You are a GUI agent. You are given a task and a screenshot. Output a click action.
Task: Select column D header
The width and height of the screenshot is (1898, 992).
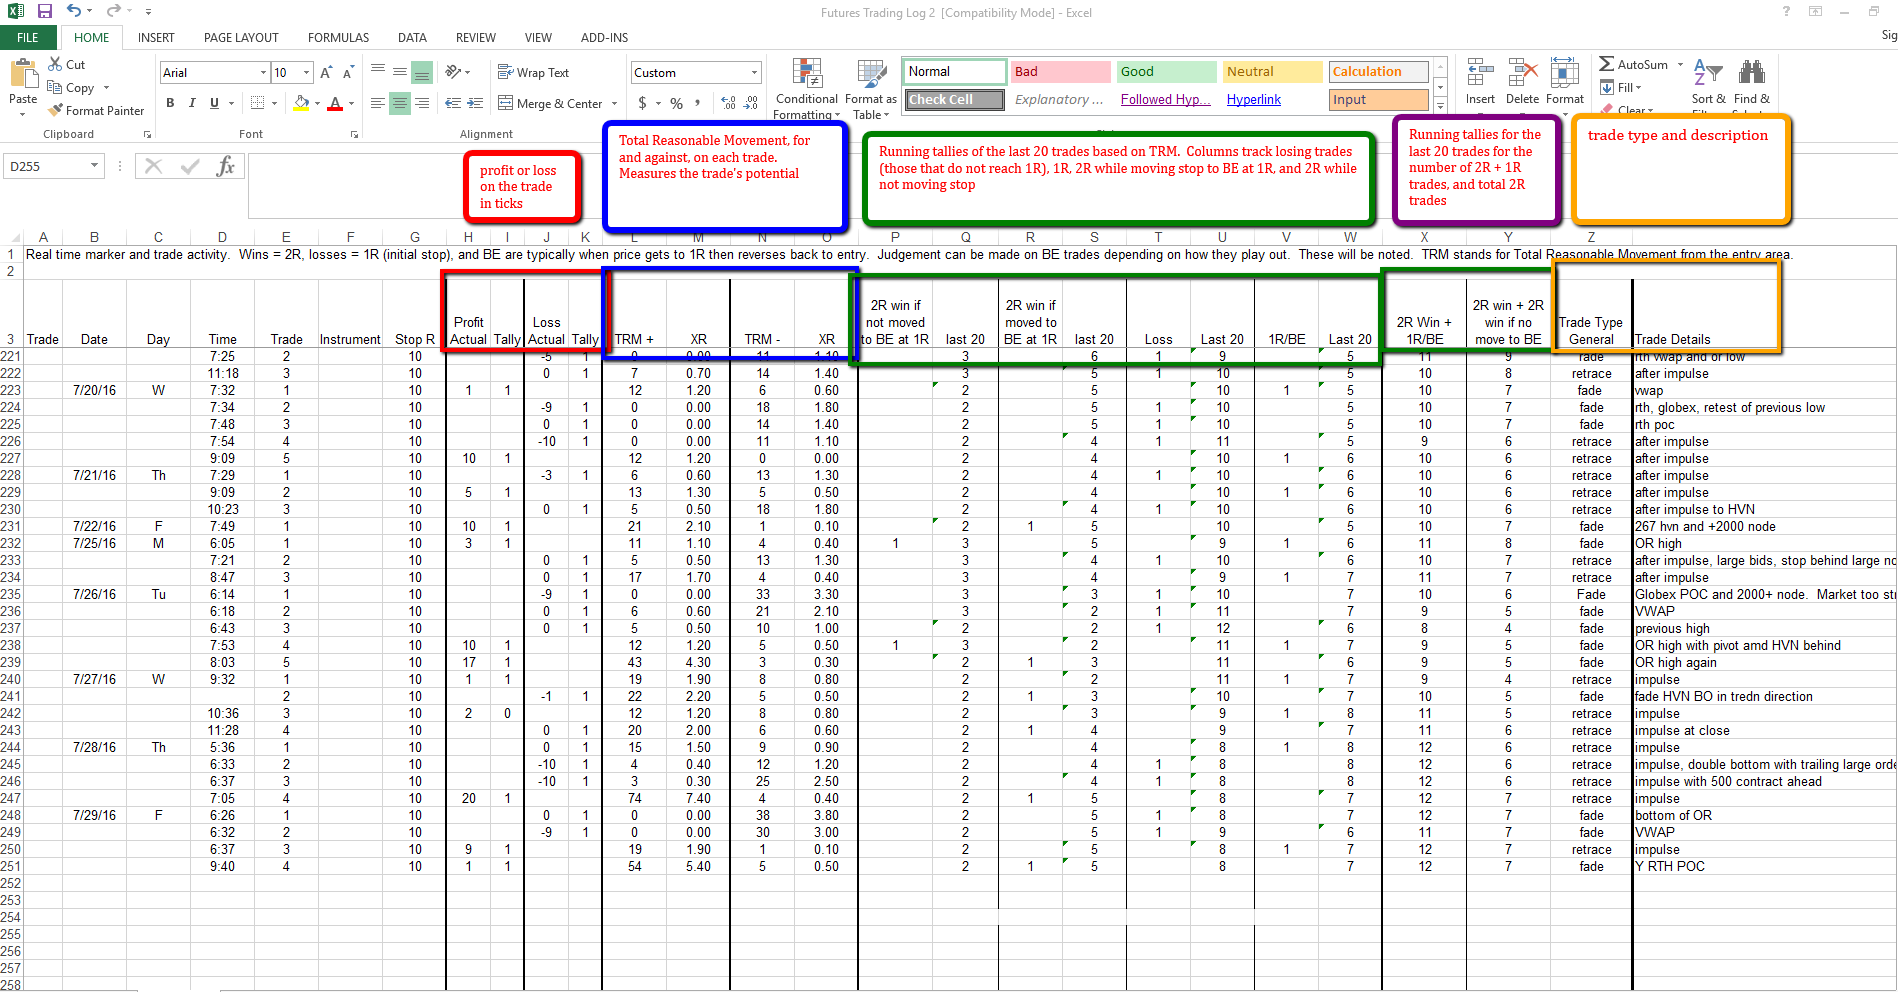click(222, 237)
